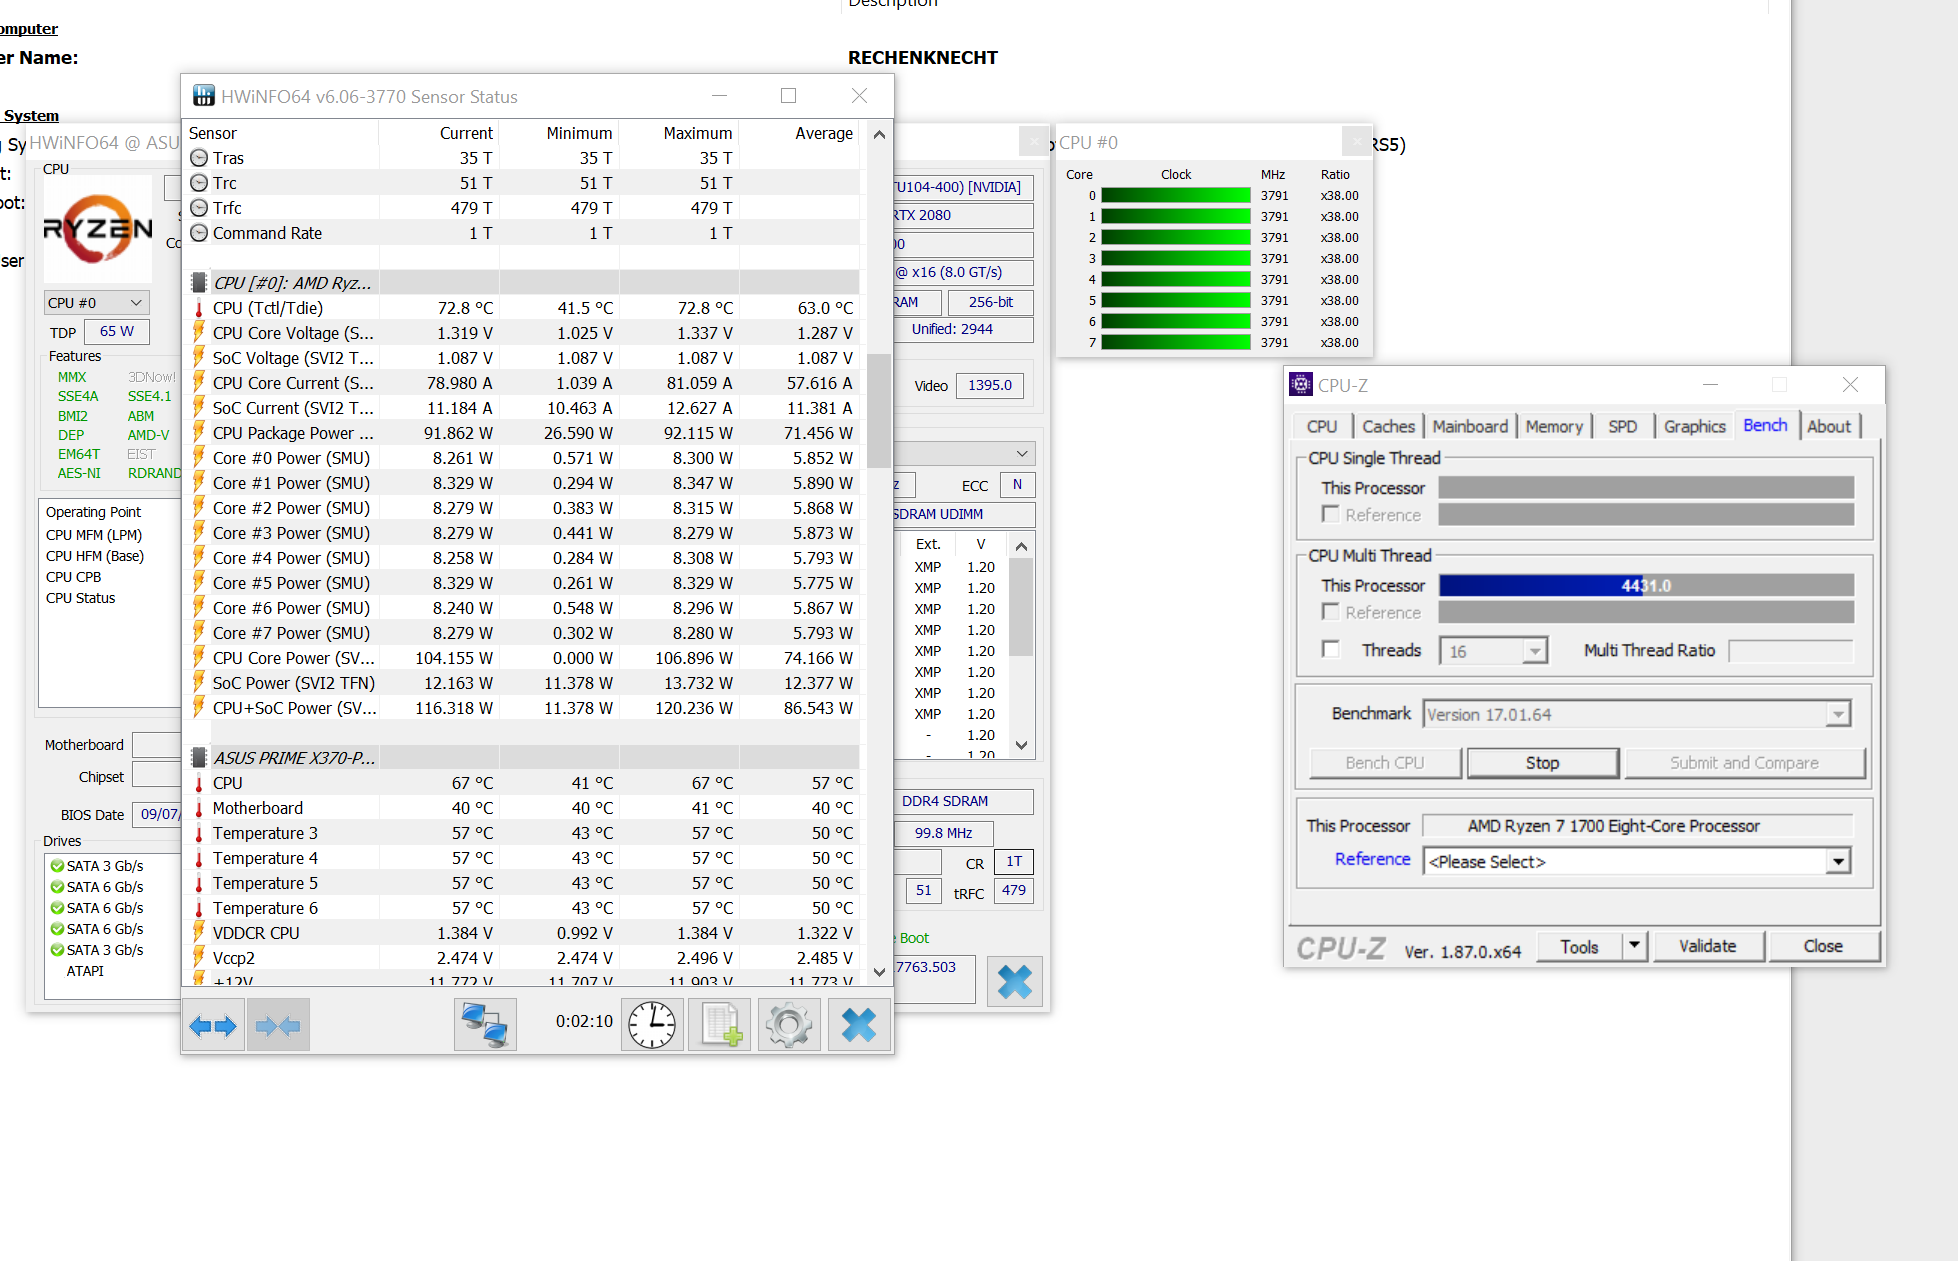Enable Single Thread Reference checkbox
The image size is (1958, 1261).
[x=1331, y=514]
